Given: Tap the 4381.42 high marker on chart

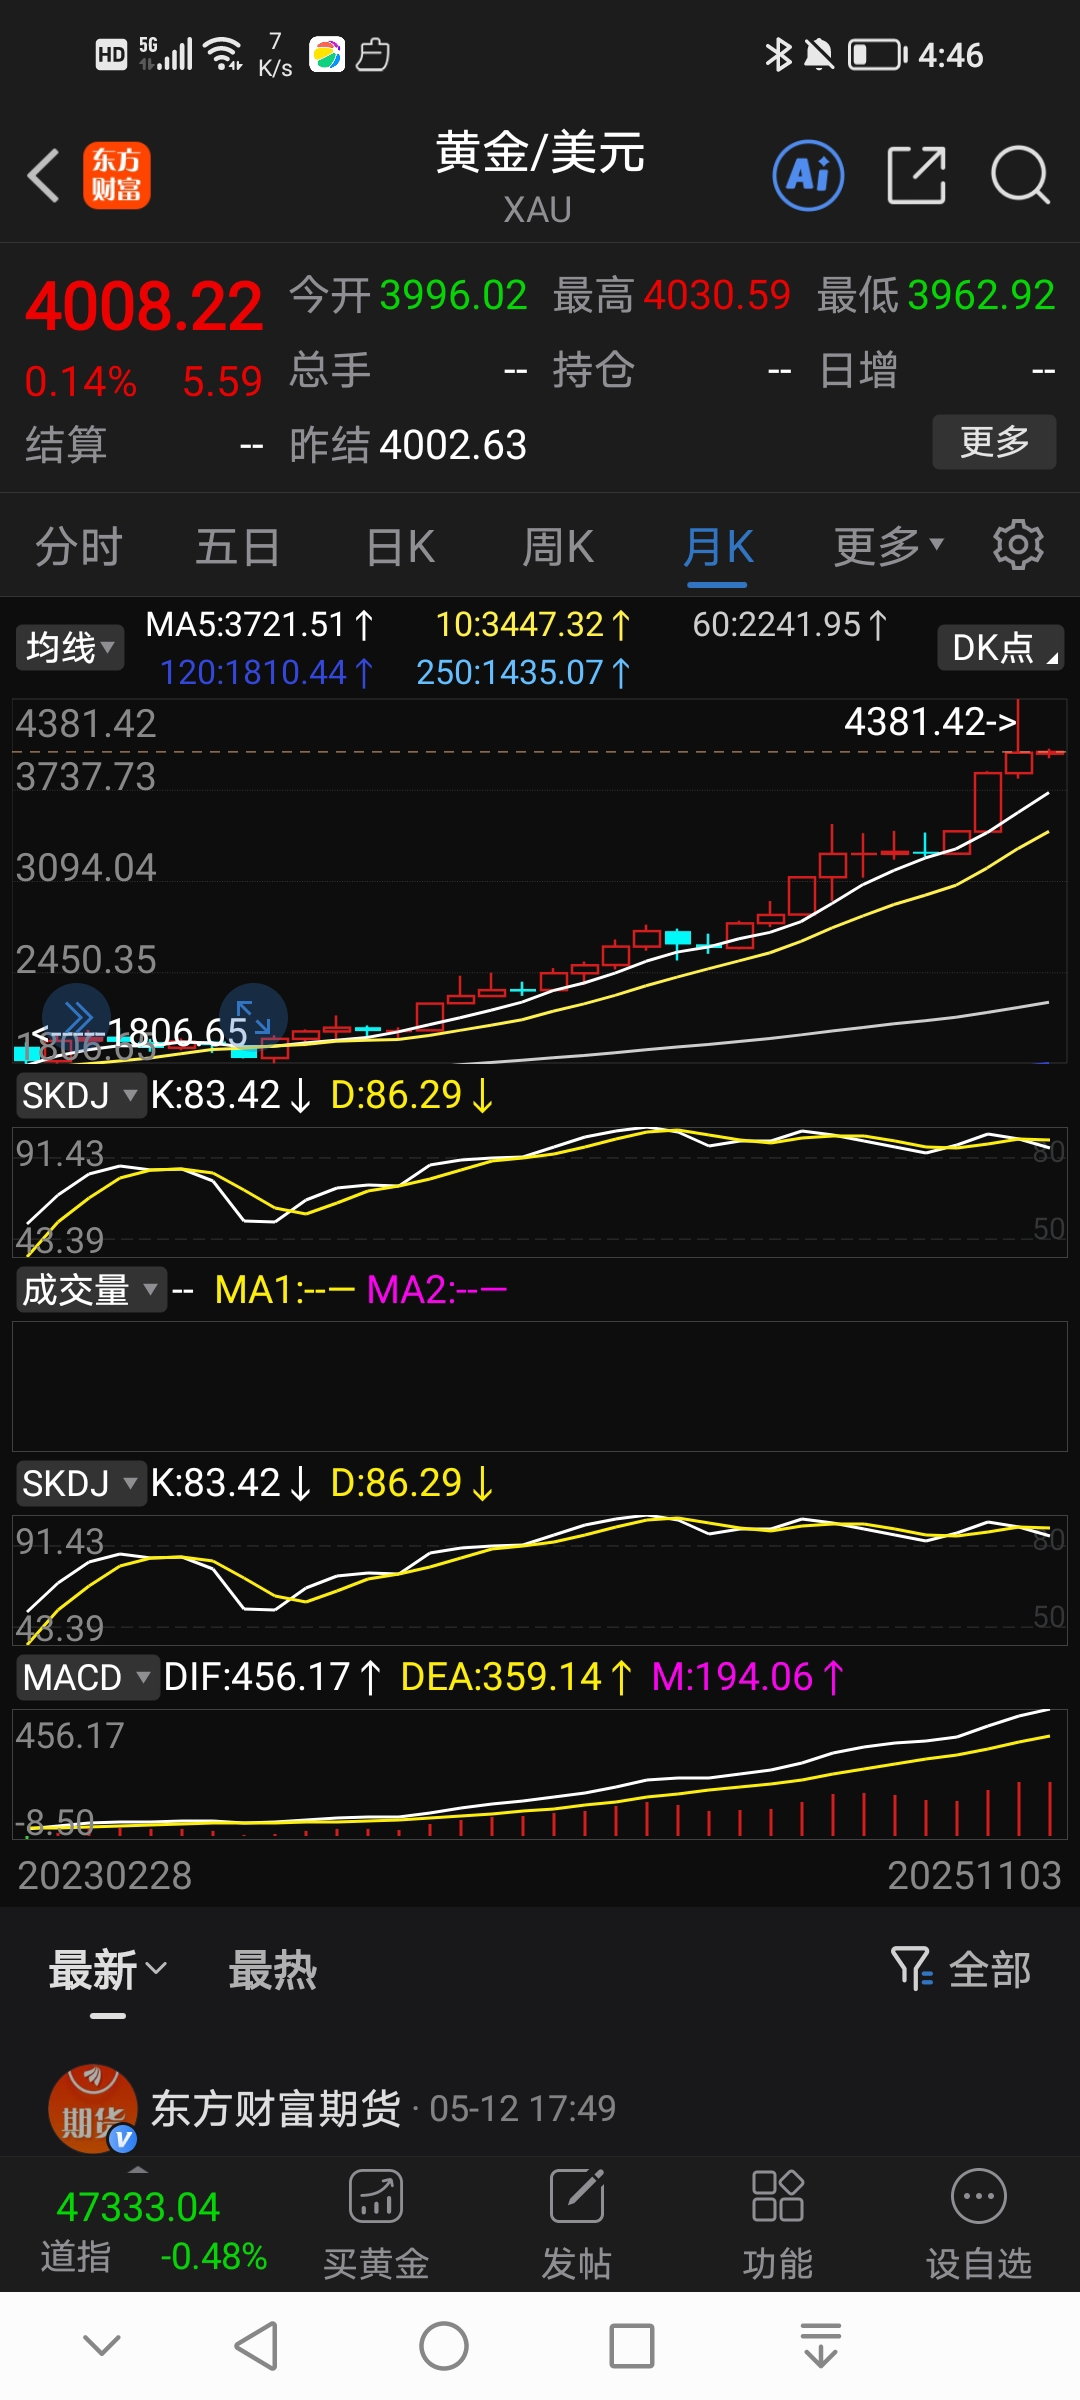Looking at the screenshot, I should pos(930,721).
